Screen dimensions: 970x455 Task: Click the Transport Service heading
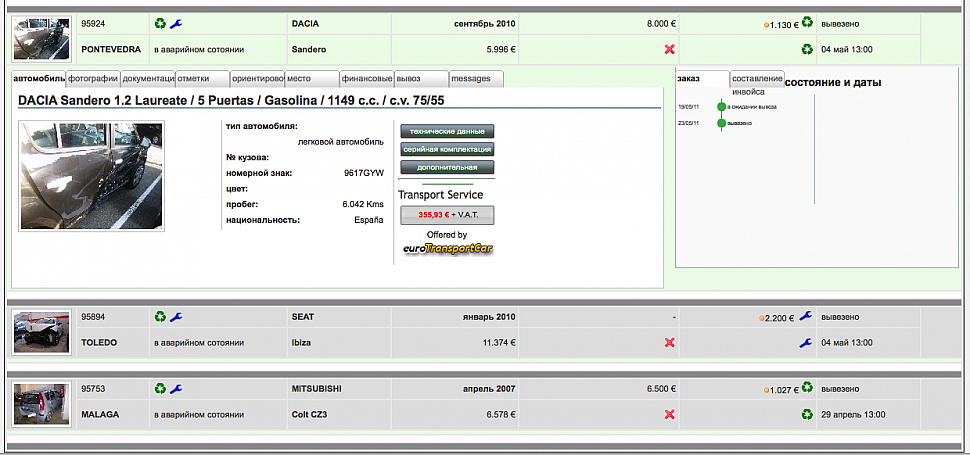440,195
